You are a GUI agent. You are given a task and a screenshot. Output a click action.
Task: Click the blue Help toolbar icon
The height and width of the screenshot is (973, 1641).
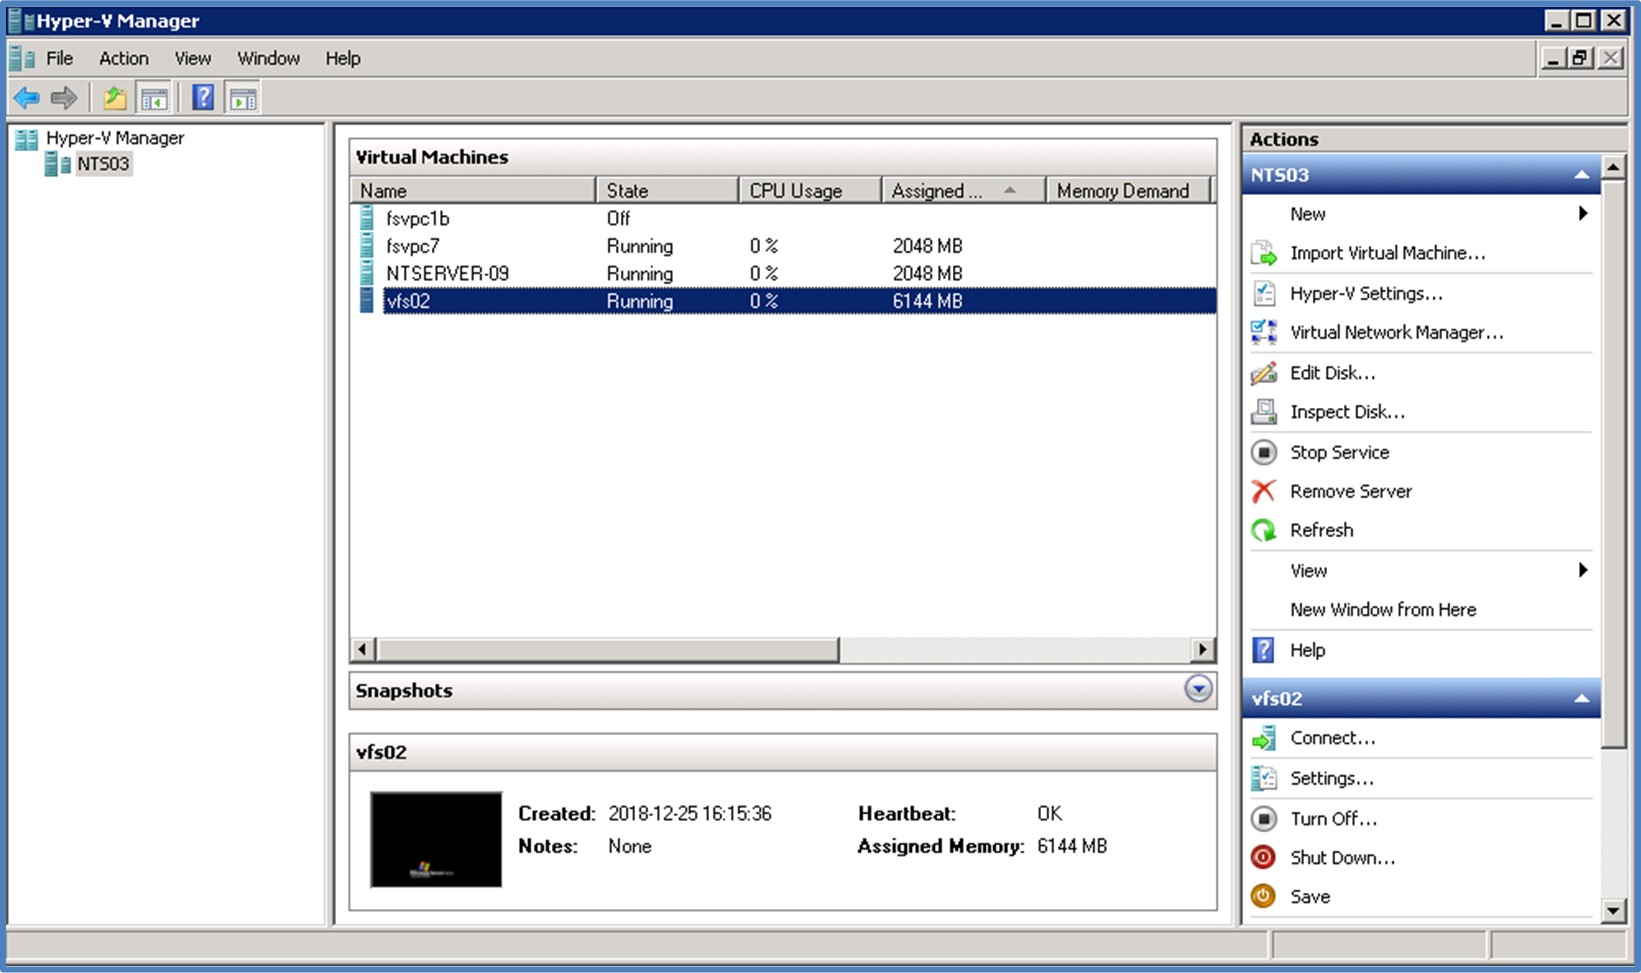coord(203,98)
